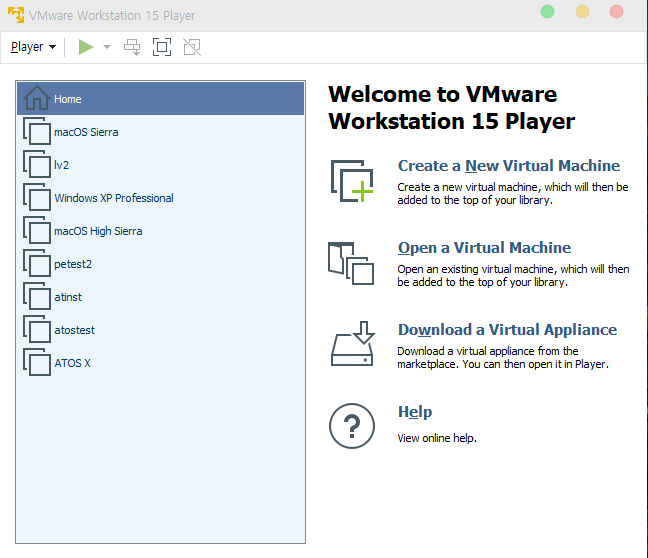The image size is (648, 558).
Task: Click the VM icon next to atinst
Action: (37, 296)
